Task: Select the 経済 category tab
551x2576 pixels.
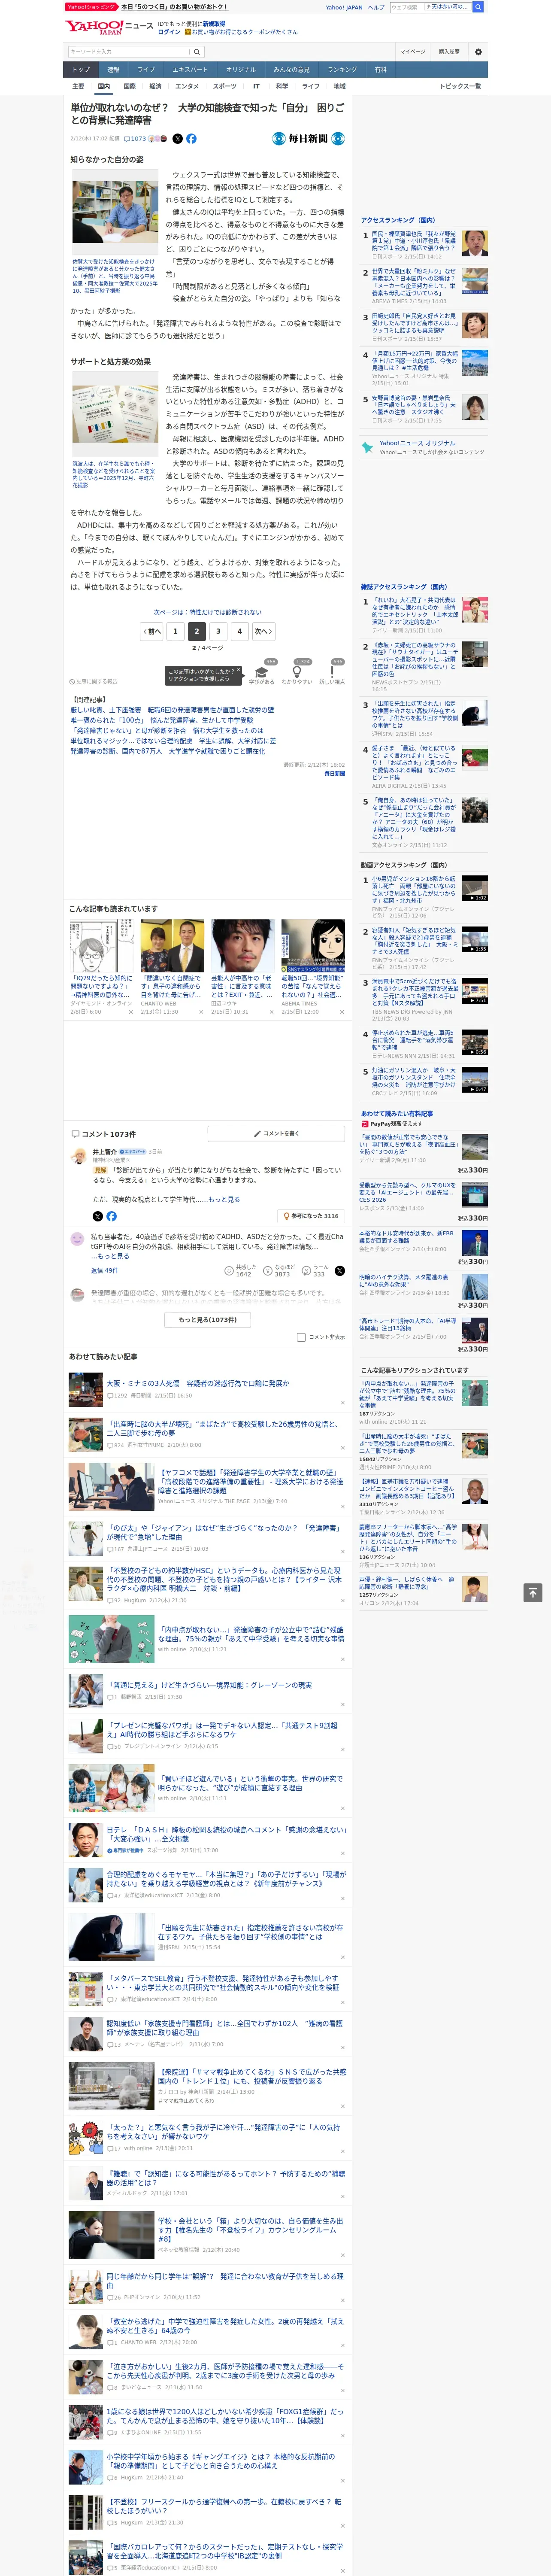Action: tap(155, 86)
